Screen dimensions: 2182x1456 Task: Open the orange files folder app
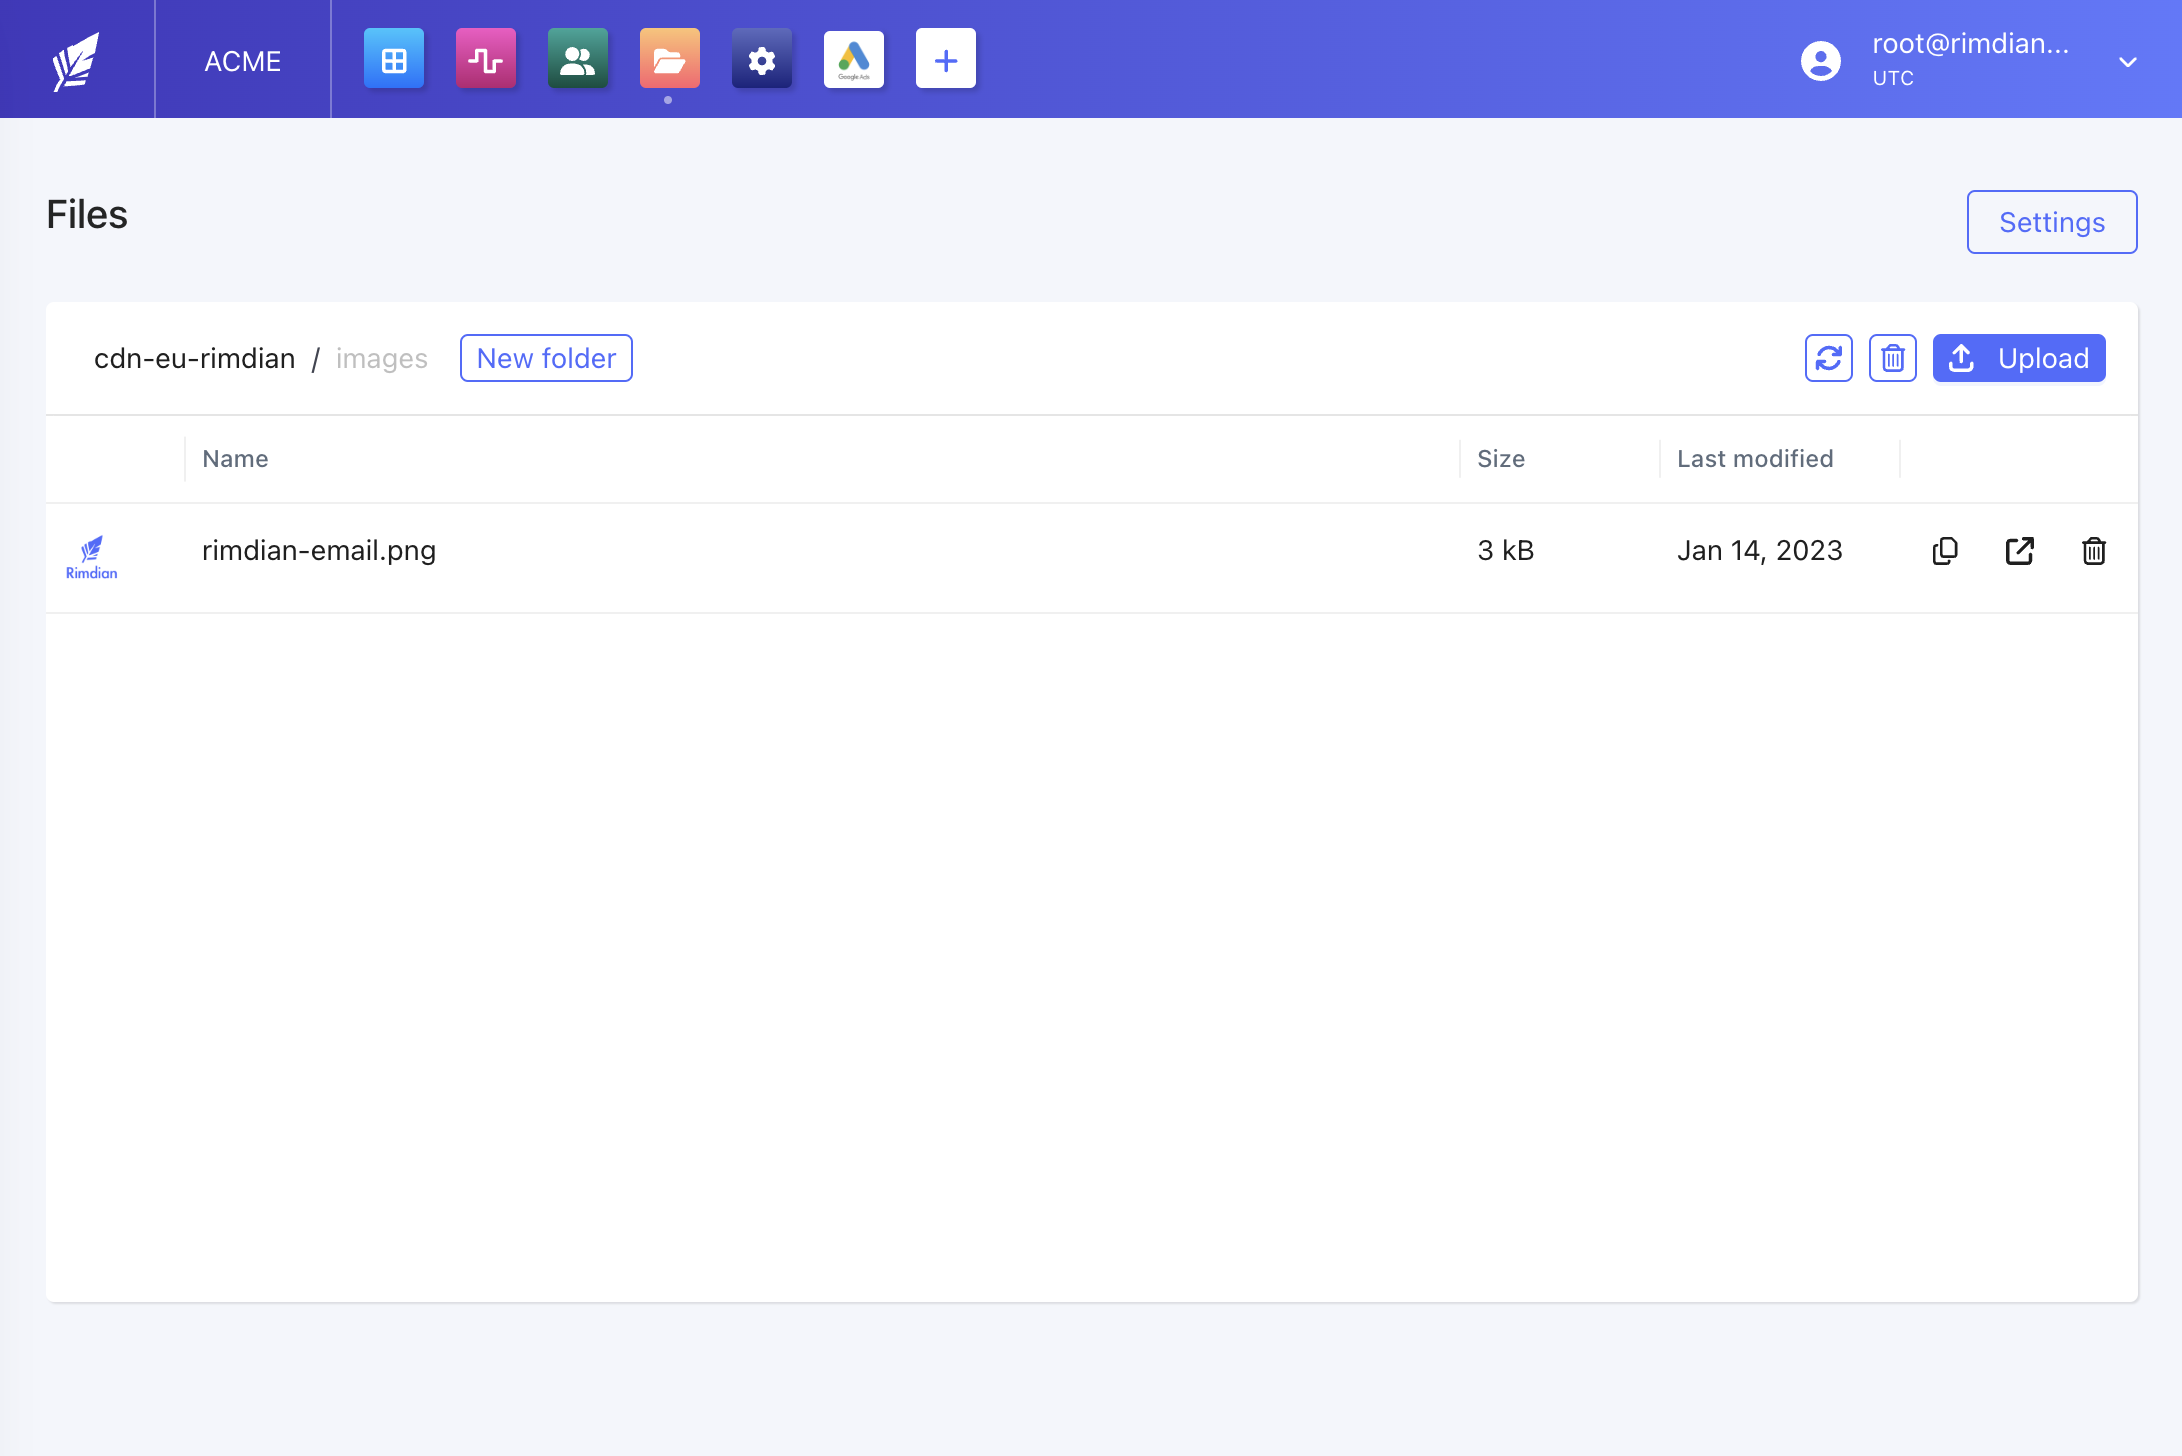click(669, 59)
